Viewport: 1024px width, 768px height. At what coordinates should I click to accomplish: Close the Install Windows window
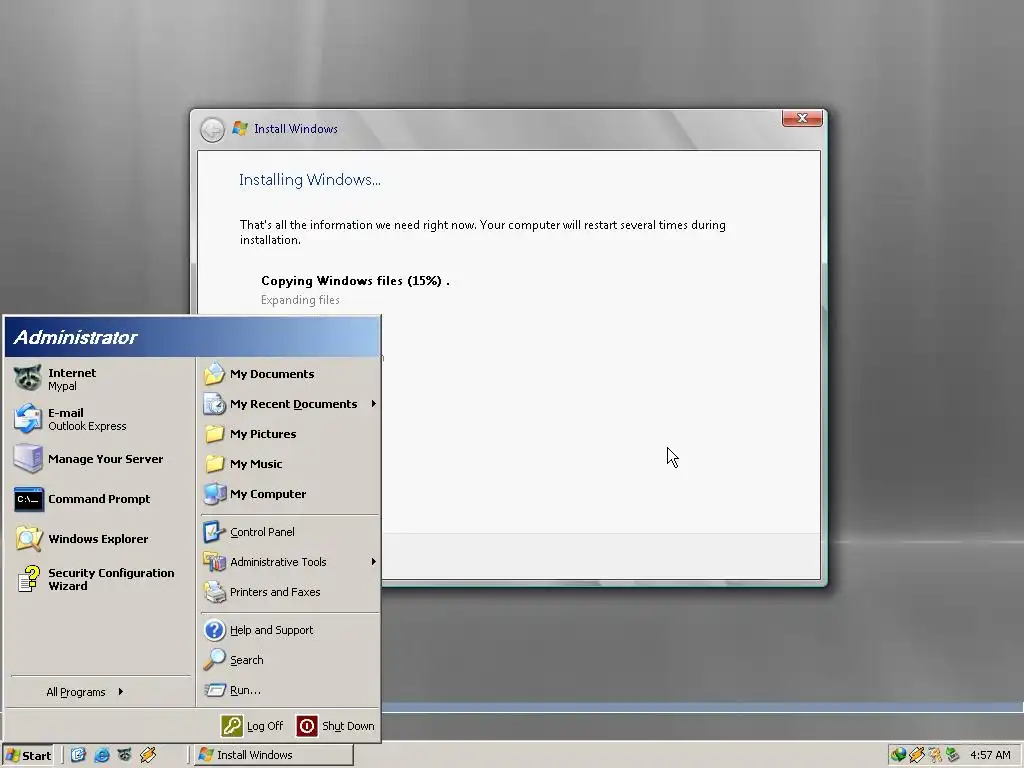[802, 118]
